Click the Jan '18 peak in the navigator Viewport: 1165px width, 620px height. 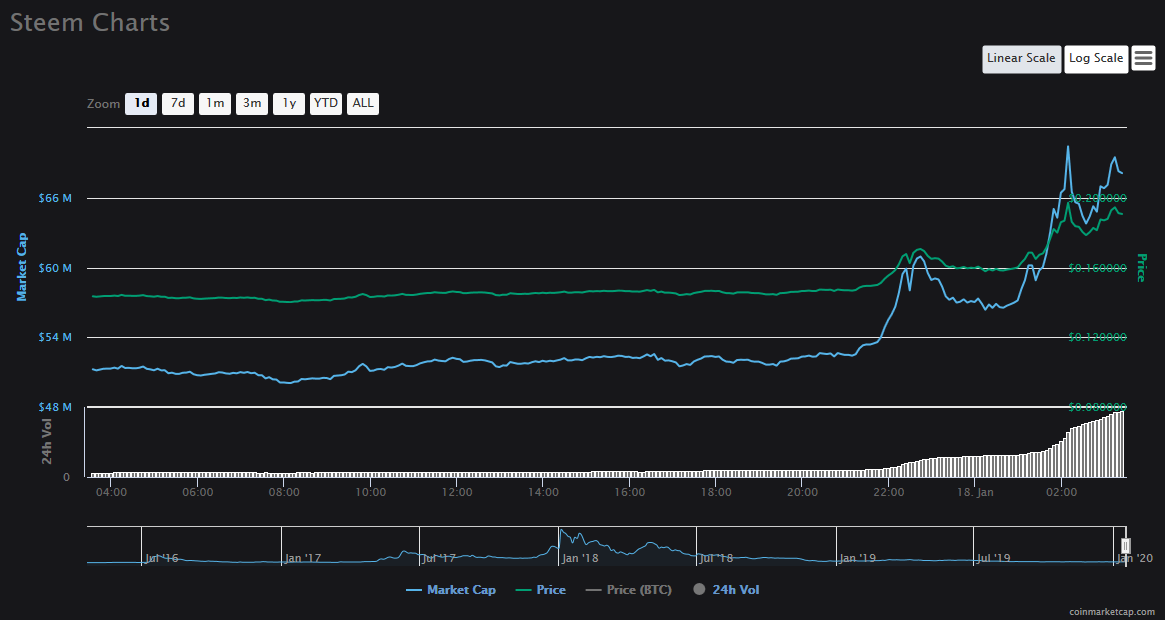tap(562, 531)
